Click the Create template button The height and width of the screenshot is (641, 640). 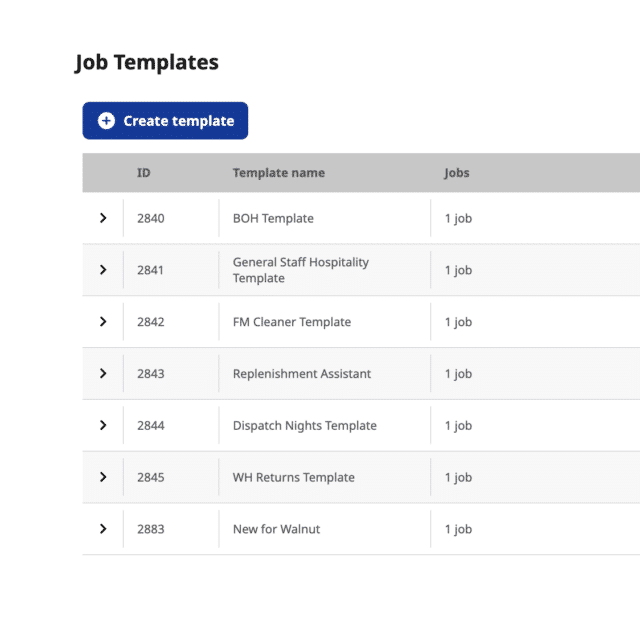165,121
